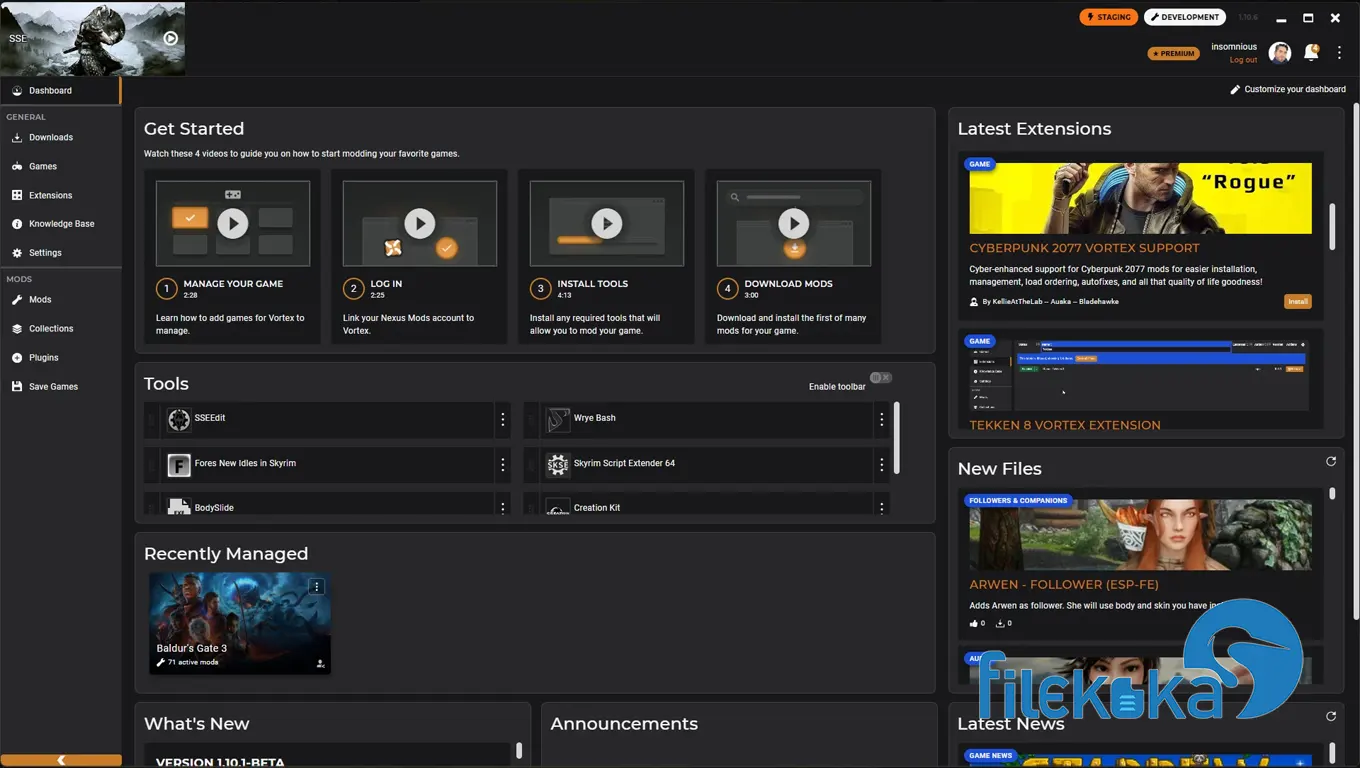The image size is (1360, 768).
Task: Click Arwen mod downloads count icon
Action: click(x=1000, y=623)
